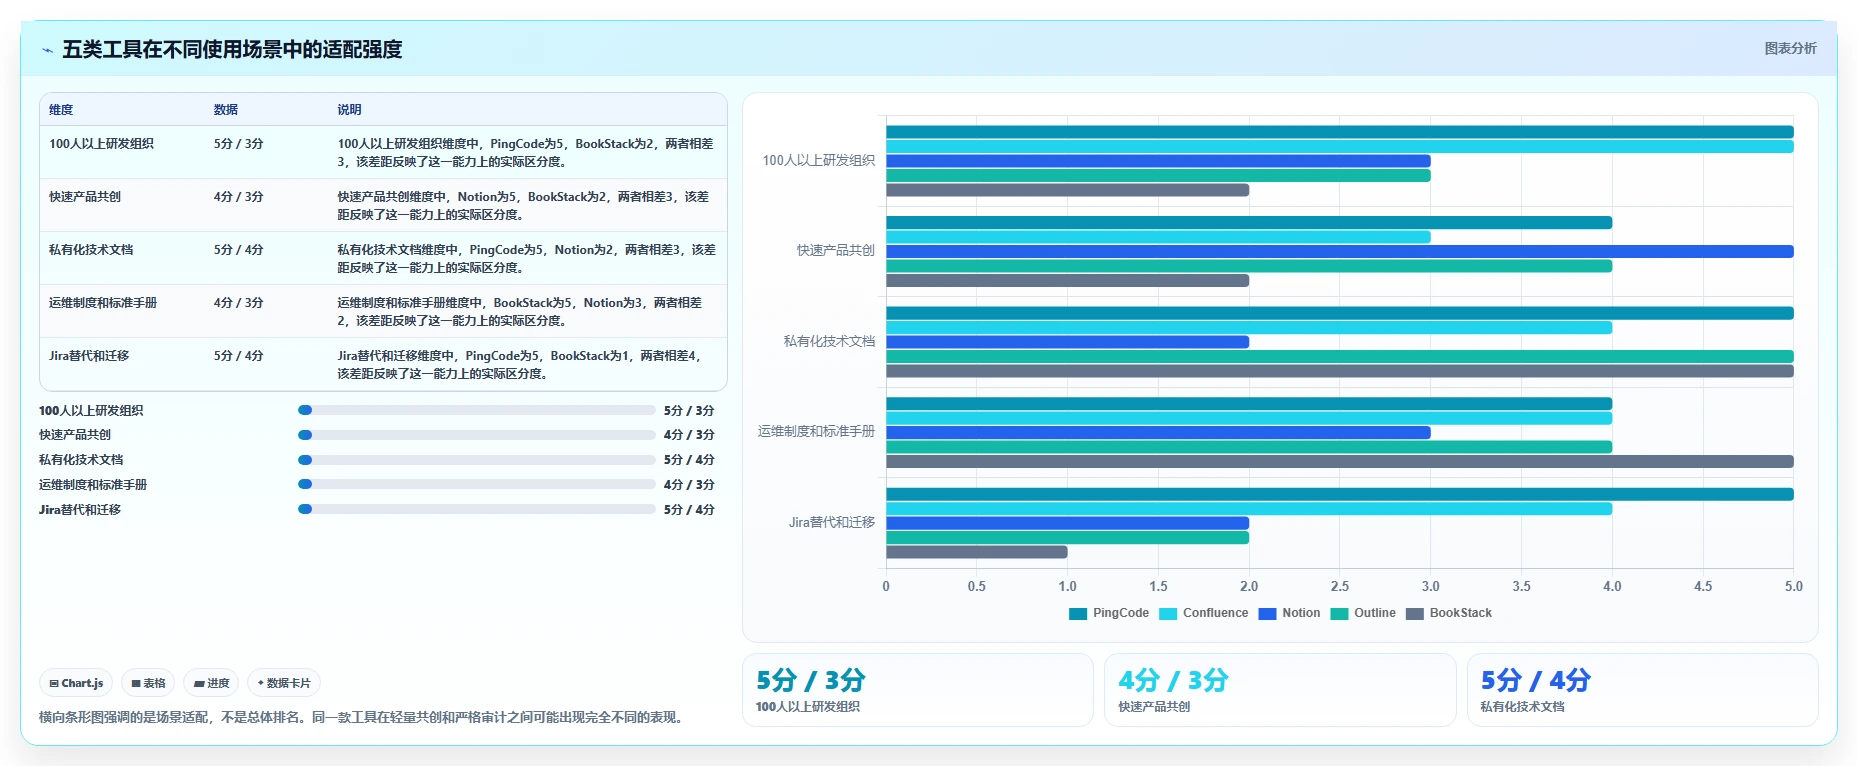
Task: Click the 100人以上研发组织 label in the progress list
Action: (91, 411)
